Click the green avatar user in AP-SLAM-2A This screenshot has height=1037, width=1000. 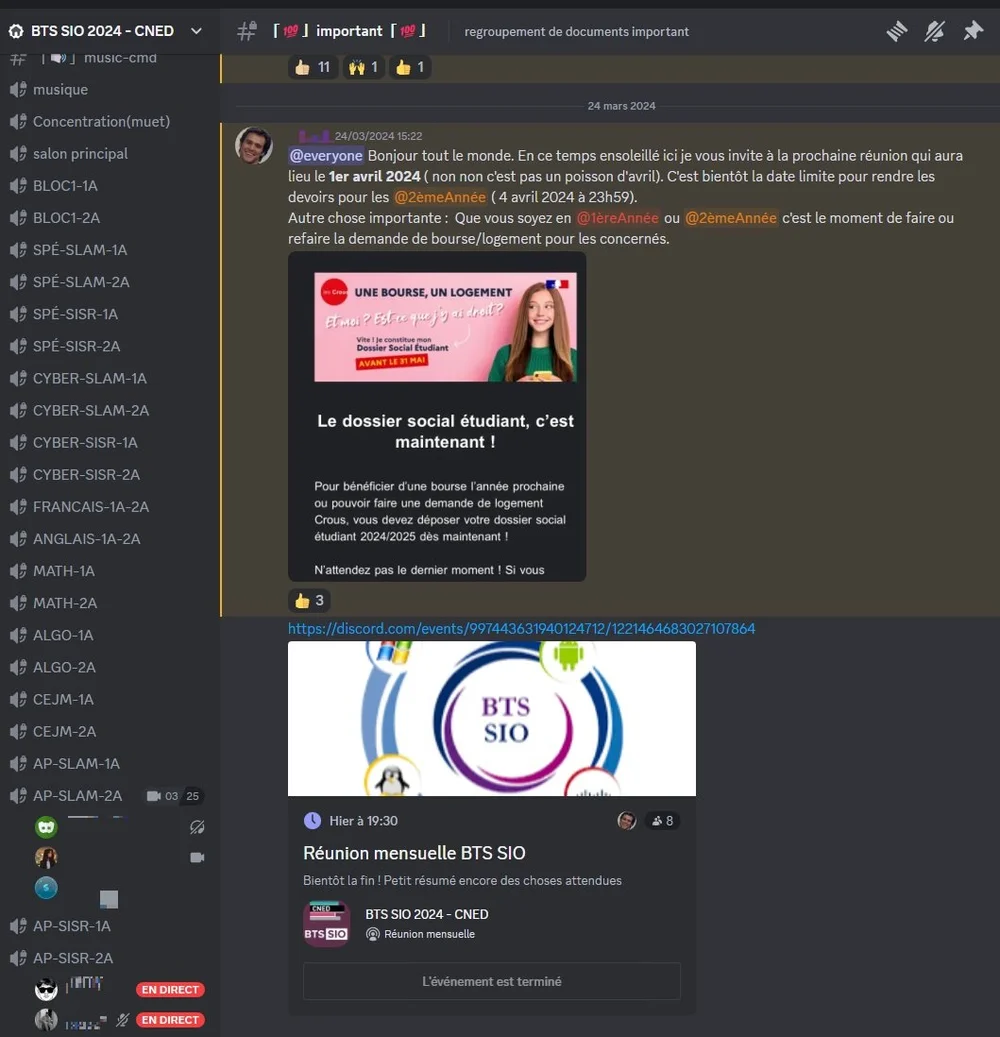(x=46, y=827)
